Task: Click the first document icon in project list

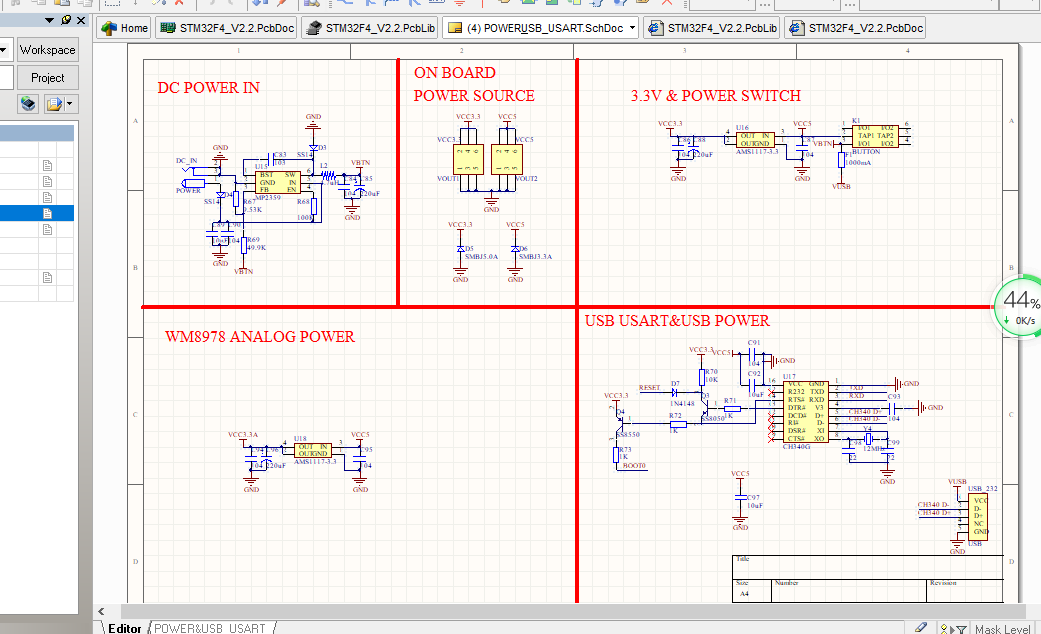Action: click(47, 165)
